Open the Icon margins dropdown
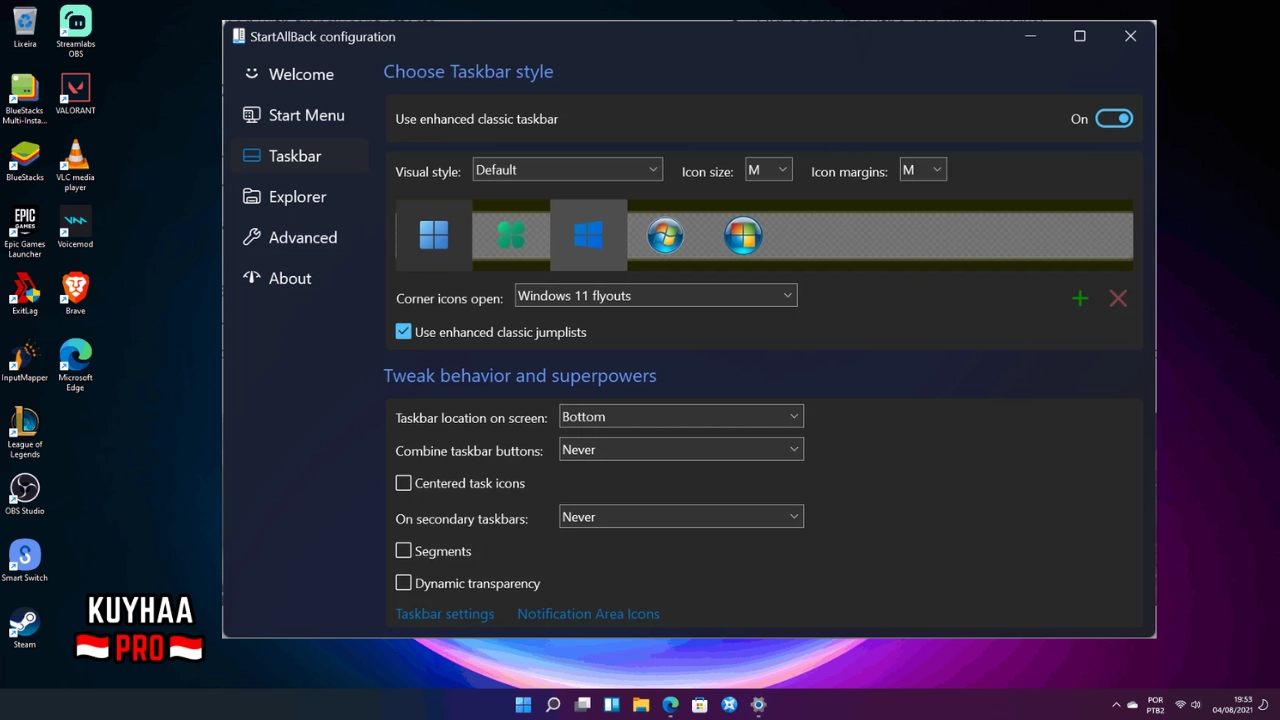This screenshot has width=1280, height=720. point(922,170)
